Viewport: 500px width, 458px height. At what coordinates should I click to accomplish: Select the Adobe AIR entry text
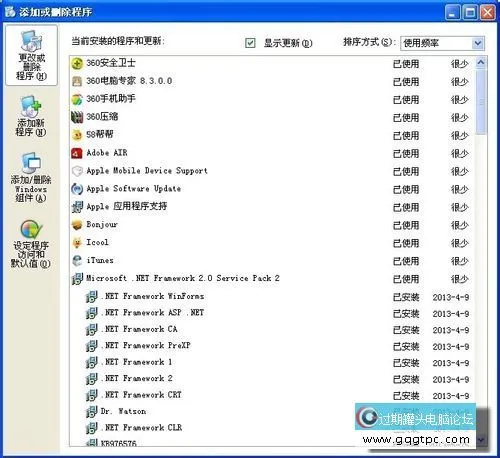pos(107,153)
